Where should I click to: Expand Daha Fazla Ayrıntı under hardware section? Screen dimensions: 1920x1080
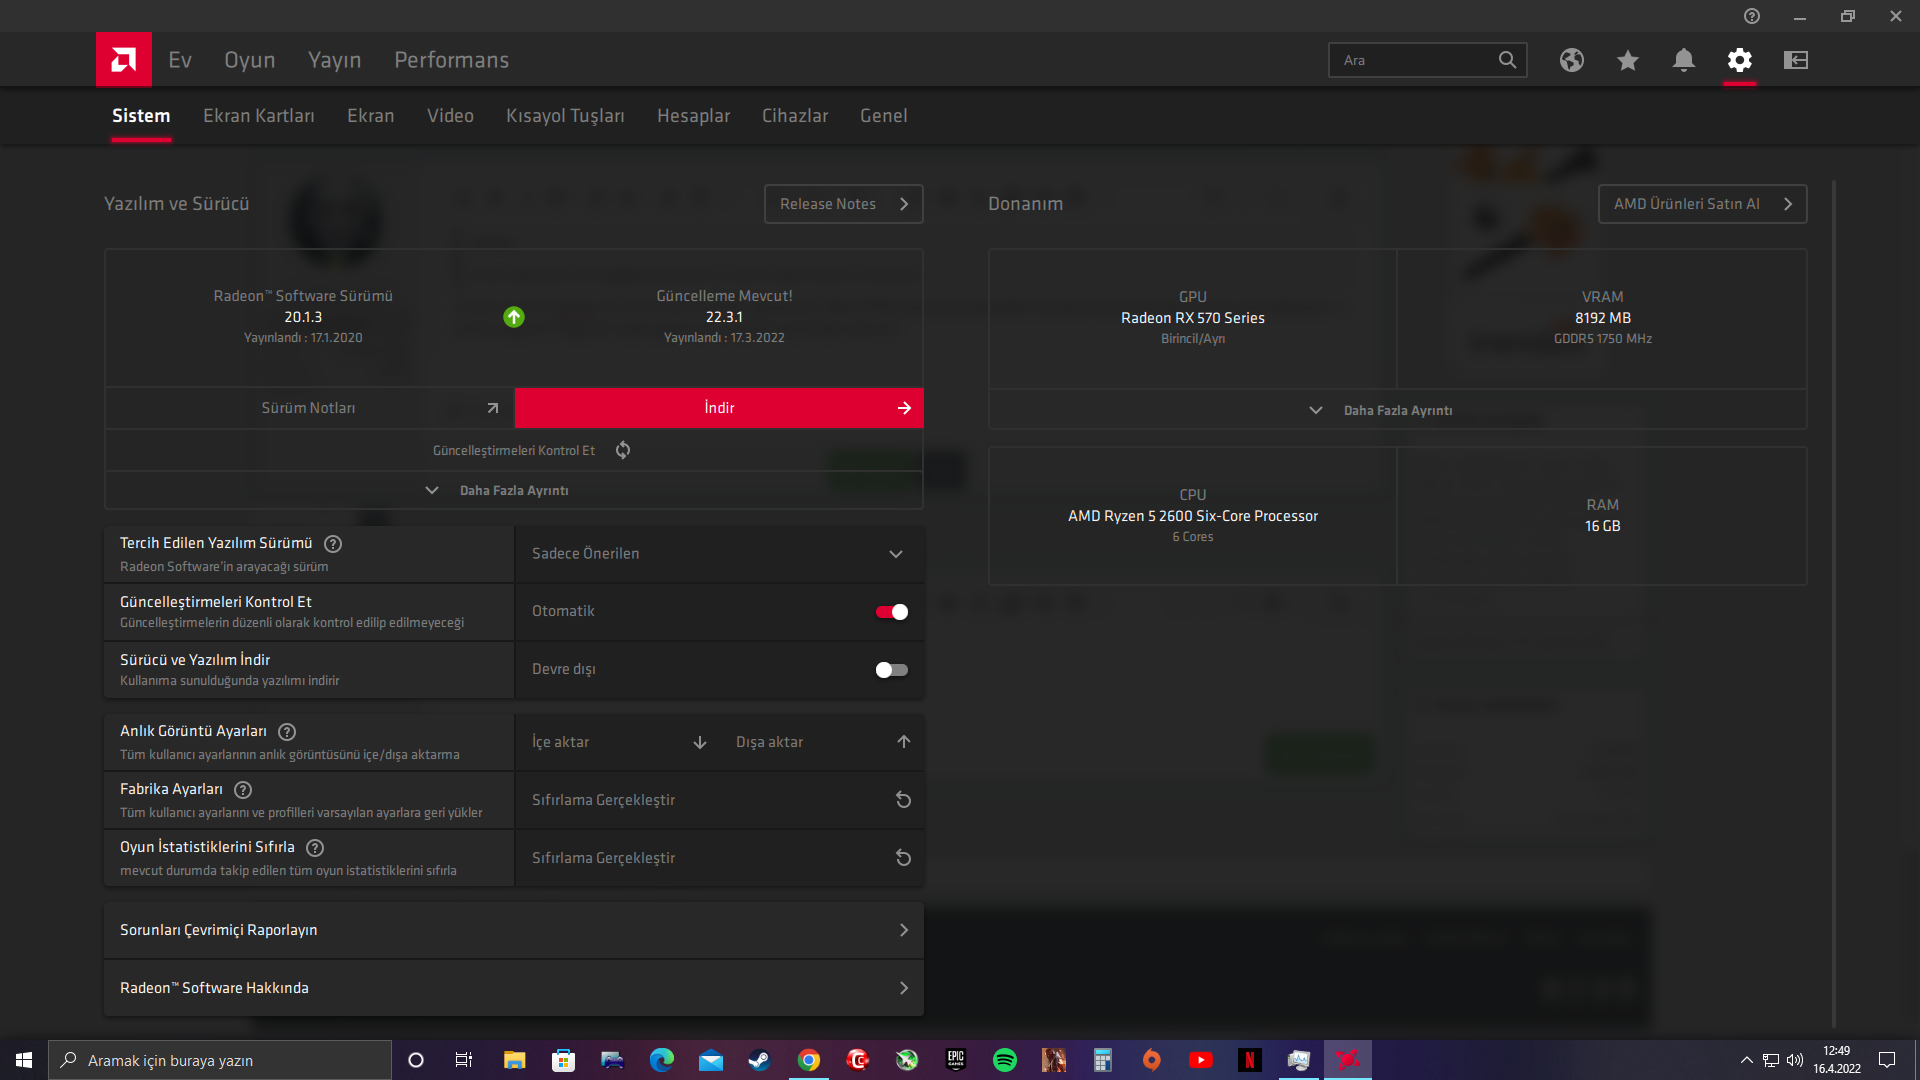[x=1398, y=411]
